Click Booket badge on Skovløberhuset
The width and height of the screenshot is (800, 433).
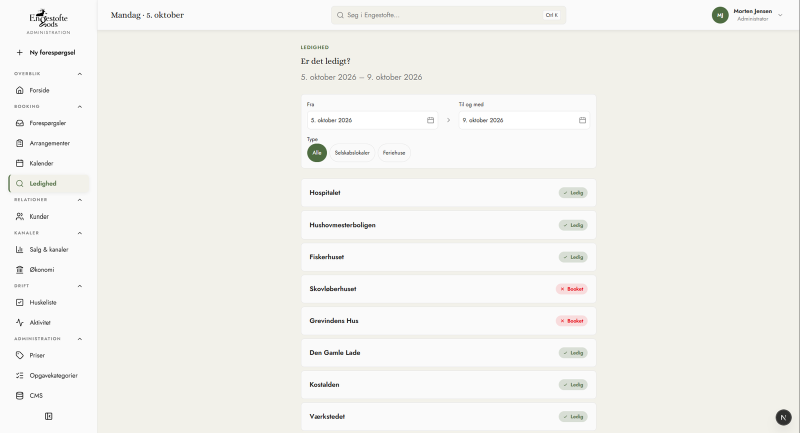pyautogui.click(x=571, y=289)
